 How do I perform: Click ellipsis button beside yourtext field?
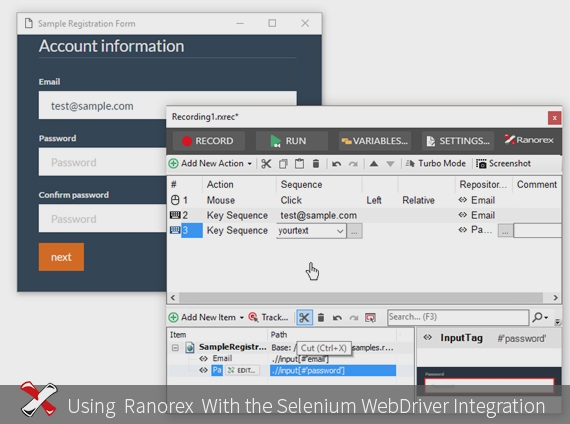click(354, 231)
